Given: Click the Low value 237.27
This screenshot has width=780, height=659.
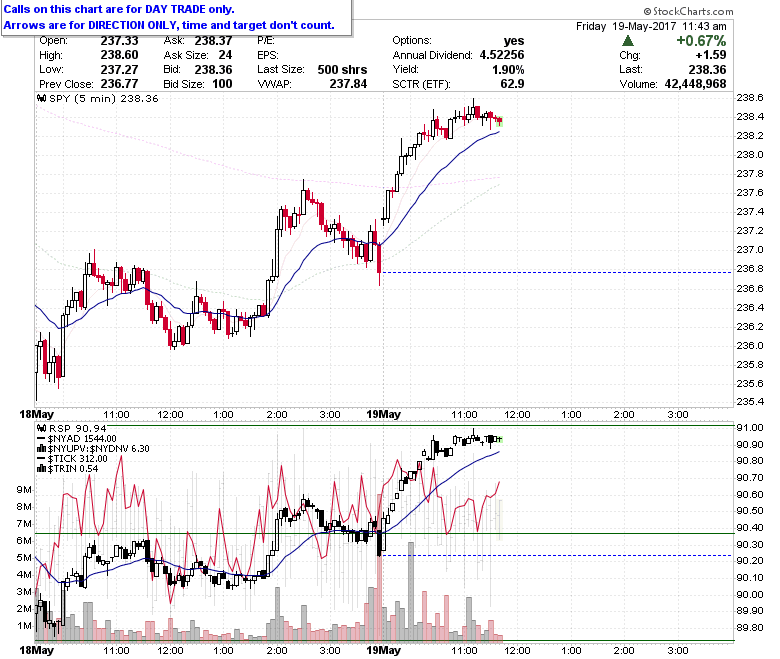Looking at the screenshot, I should point(119,70).
